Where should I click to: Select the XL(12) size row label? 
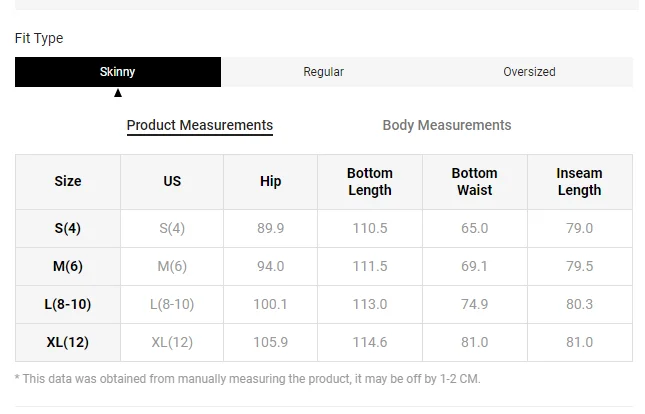68,342
